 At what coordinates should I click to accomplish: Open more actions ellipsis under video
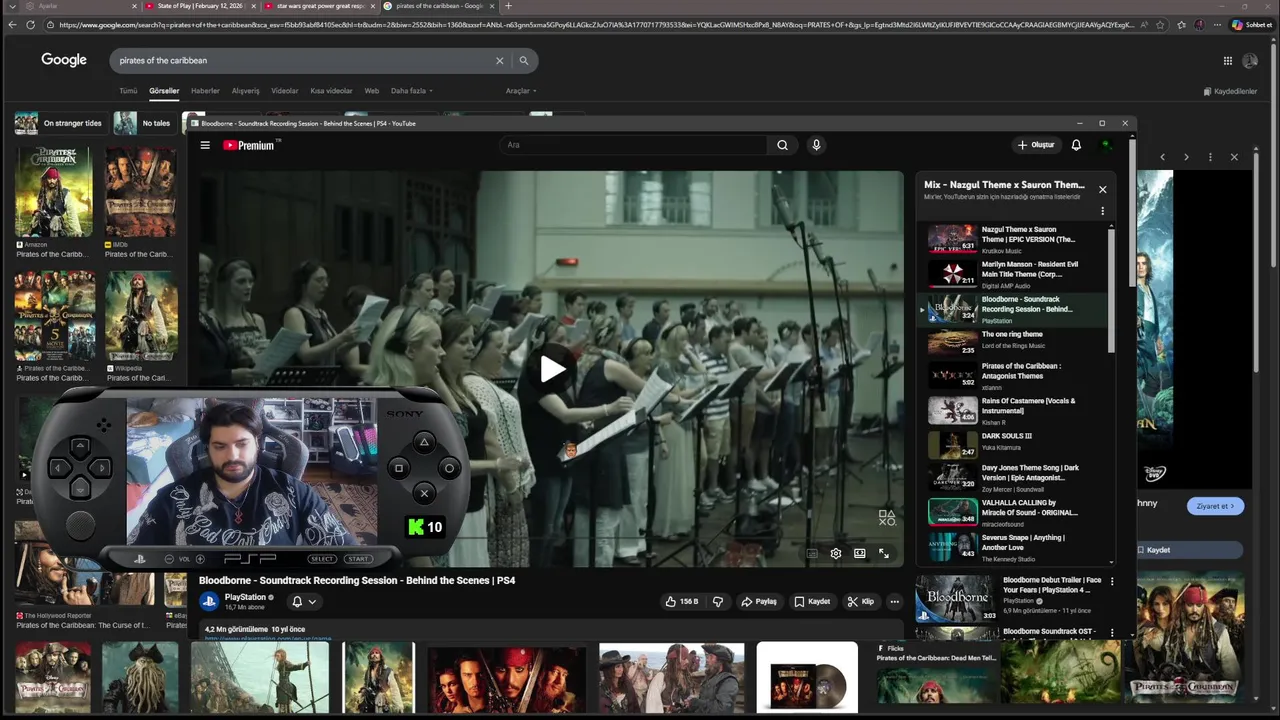(x=895, y=602)
